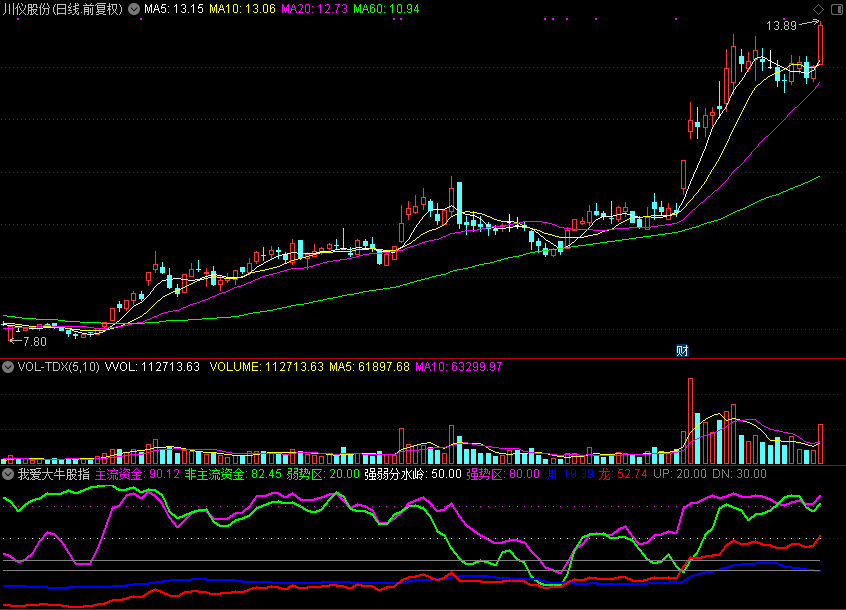This screenshot has height=610, width=846.
Task: Click the latest red candlestick near 13.89
Action: click(x=821, y=43)
